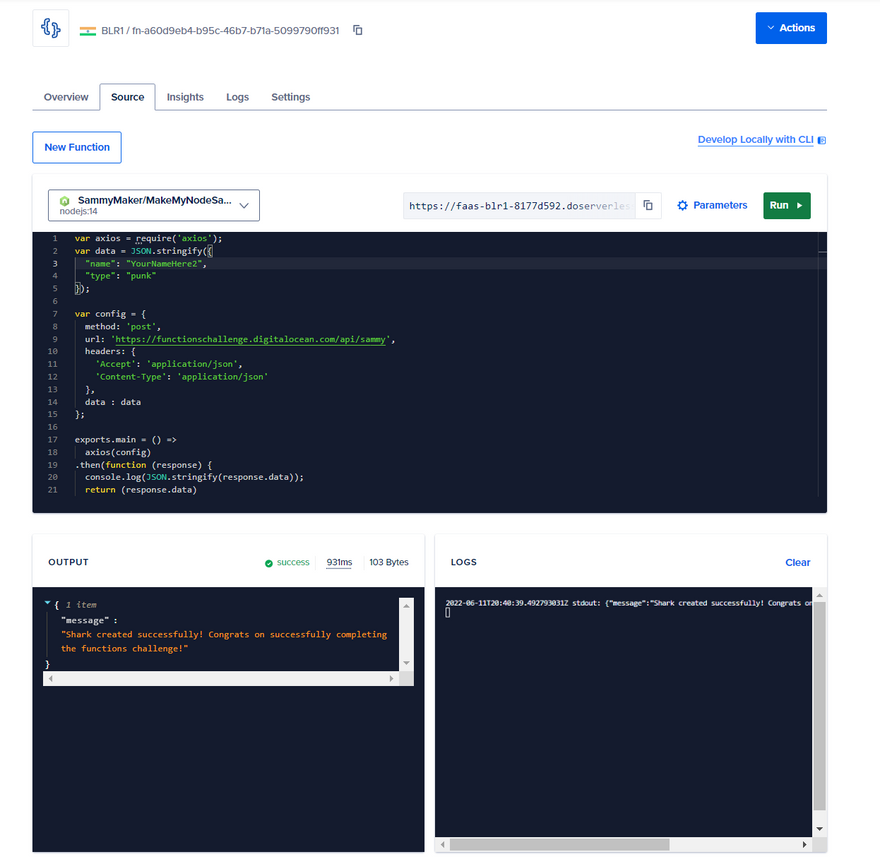The image size is (880, 860).
Task: Select the Source tab
Action: [127, 97]
